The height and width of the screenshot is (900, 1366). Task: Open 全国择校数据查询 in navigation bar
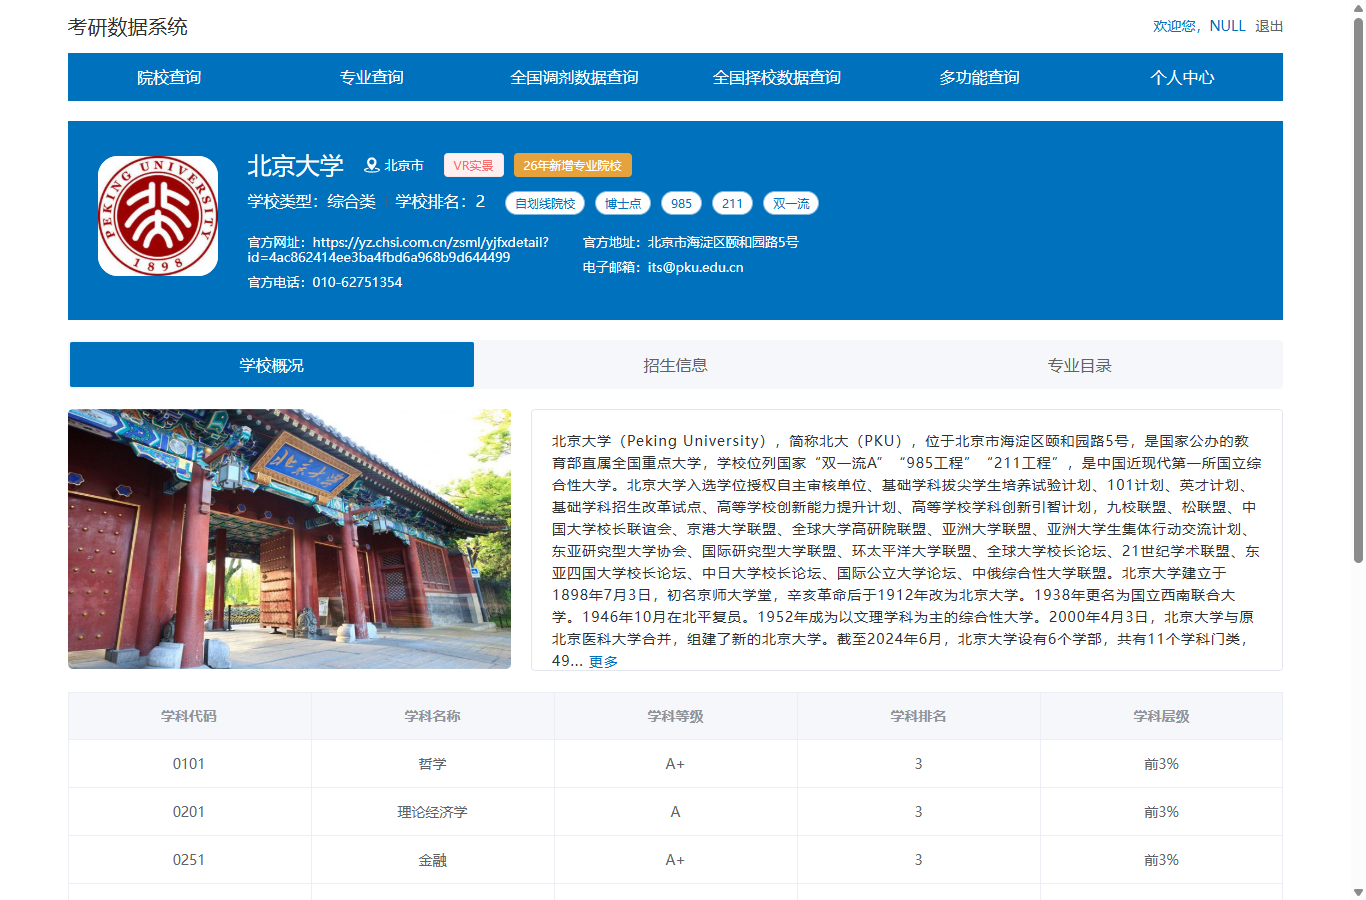tap(777, 77)
